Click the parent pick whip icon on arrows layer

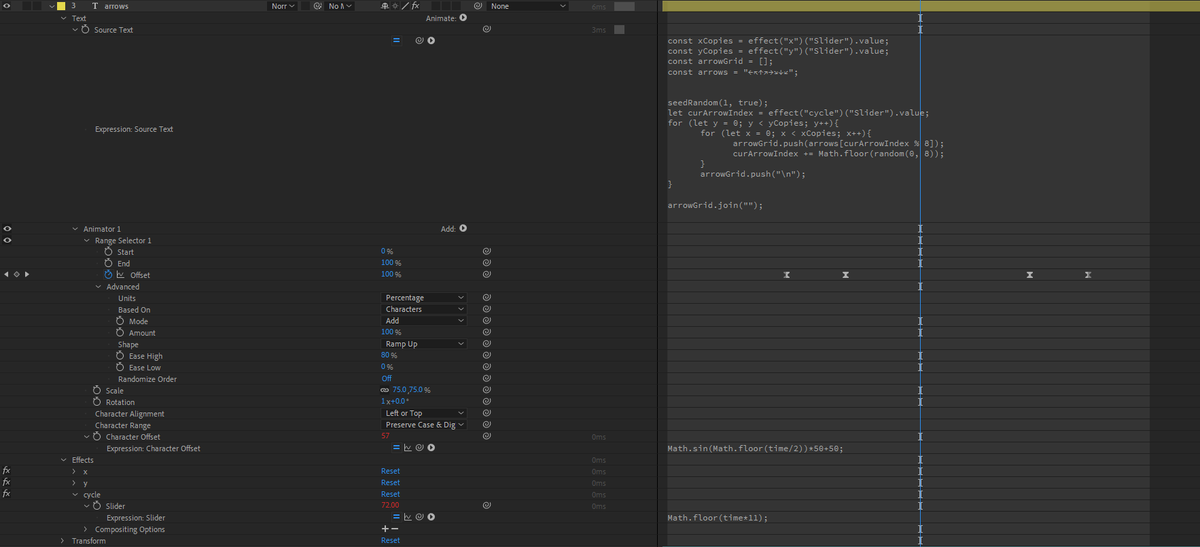477,6
